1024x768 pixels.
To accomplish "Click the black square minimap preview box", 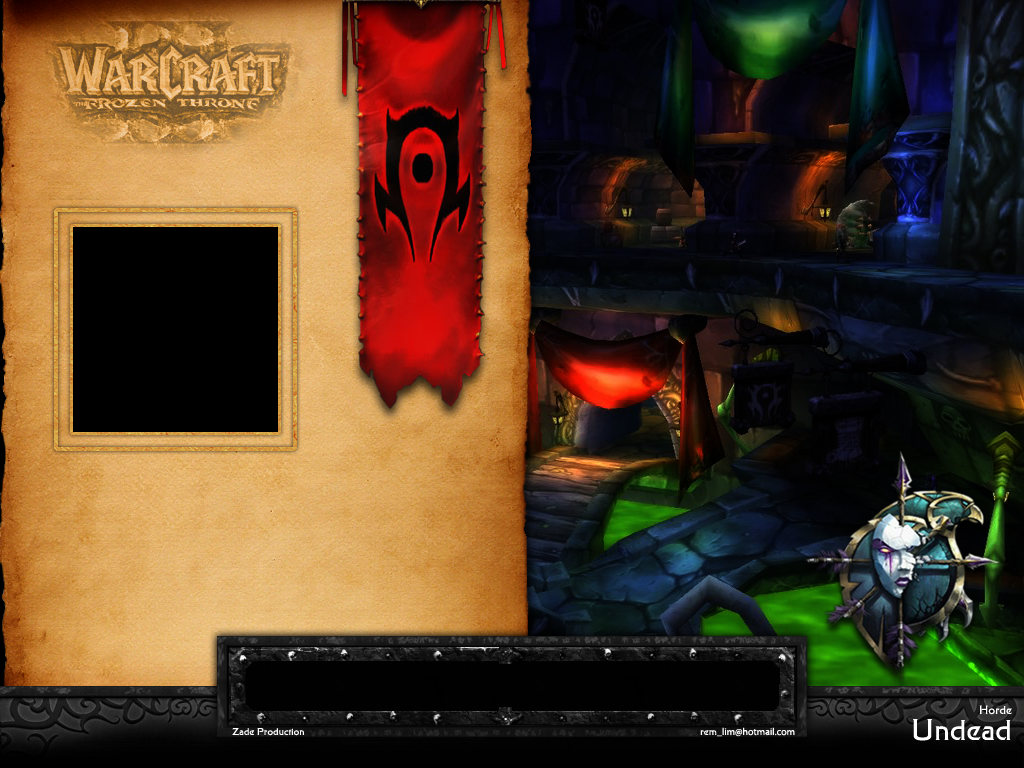I will click(x=175, y=330).
